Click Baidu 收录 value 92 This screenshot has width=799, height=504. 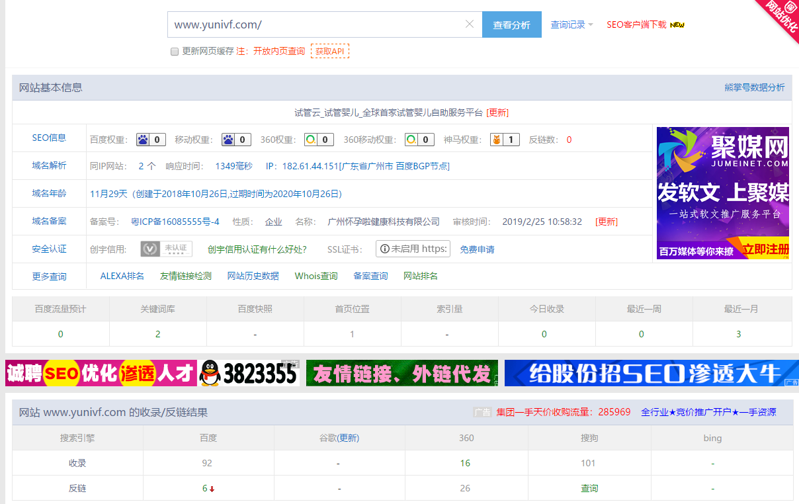tap(207, 463)
